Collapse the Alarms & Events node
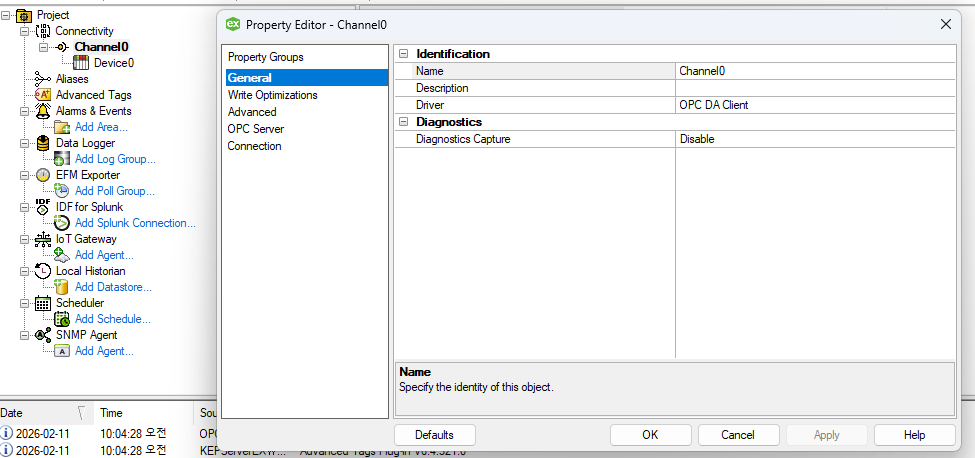This screenshot has height=458, width=975. pos(24,111)
